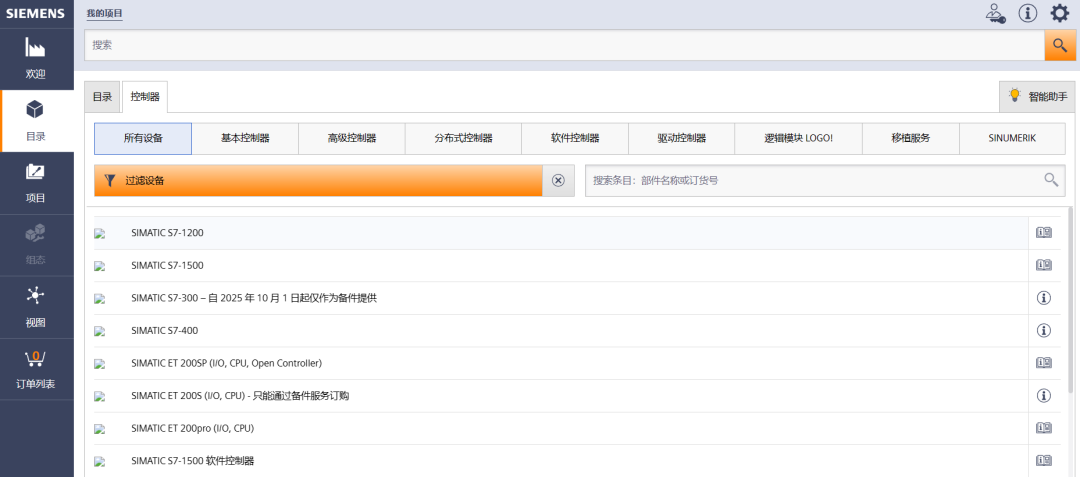
Task: Open the user account icon
Action: point(994,13)
